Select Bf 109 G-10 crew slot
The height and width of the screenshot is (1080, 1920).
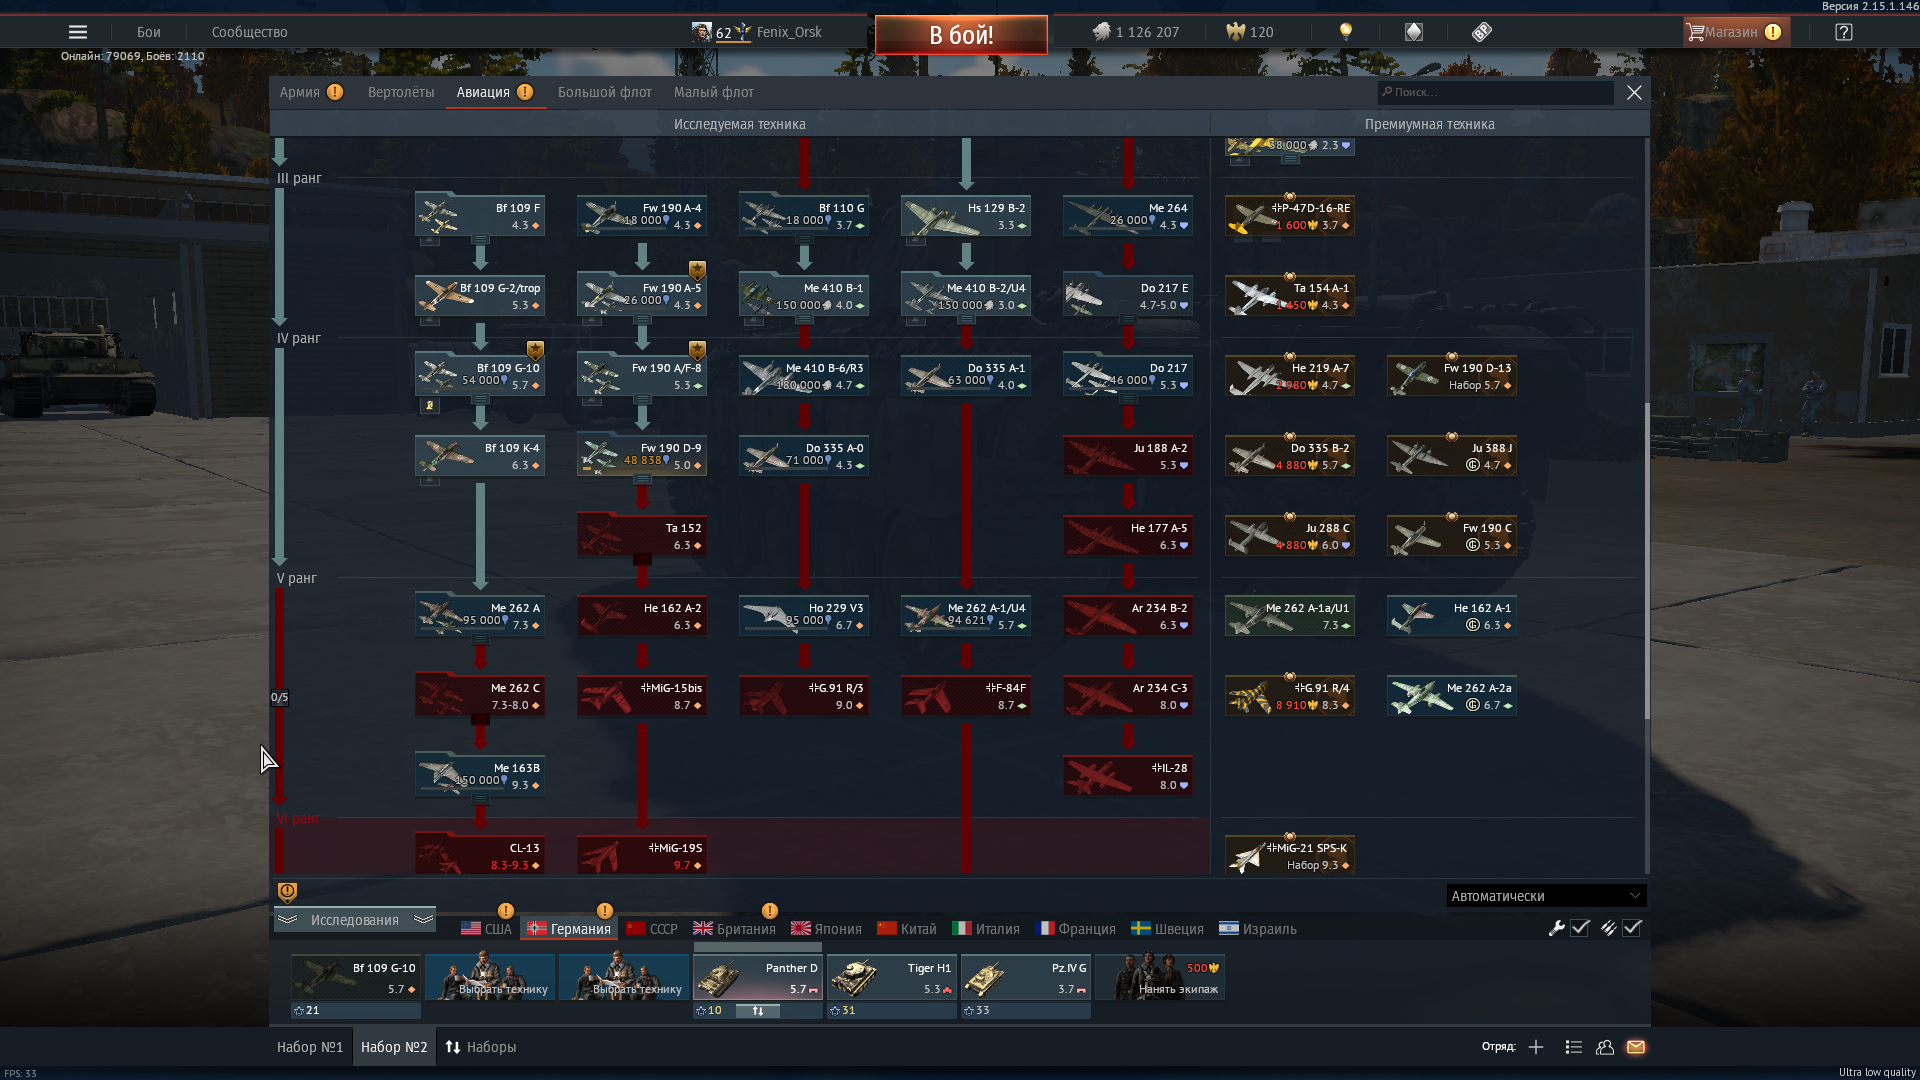356,978
